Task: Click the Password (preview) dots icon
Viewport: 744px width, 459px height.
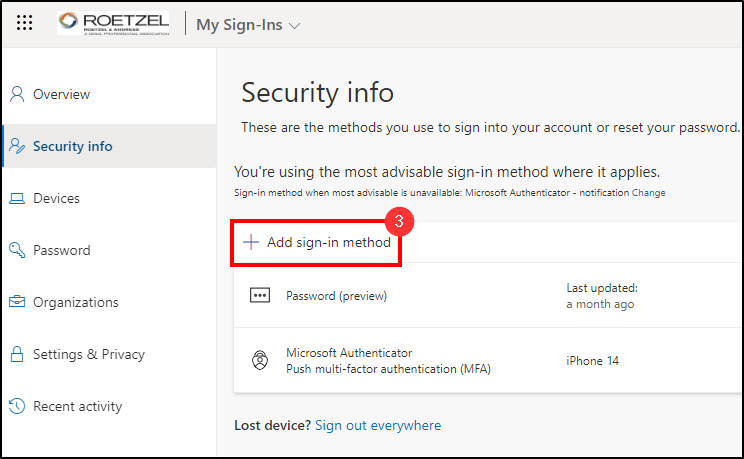Action: (x=259, y=296)
